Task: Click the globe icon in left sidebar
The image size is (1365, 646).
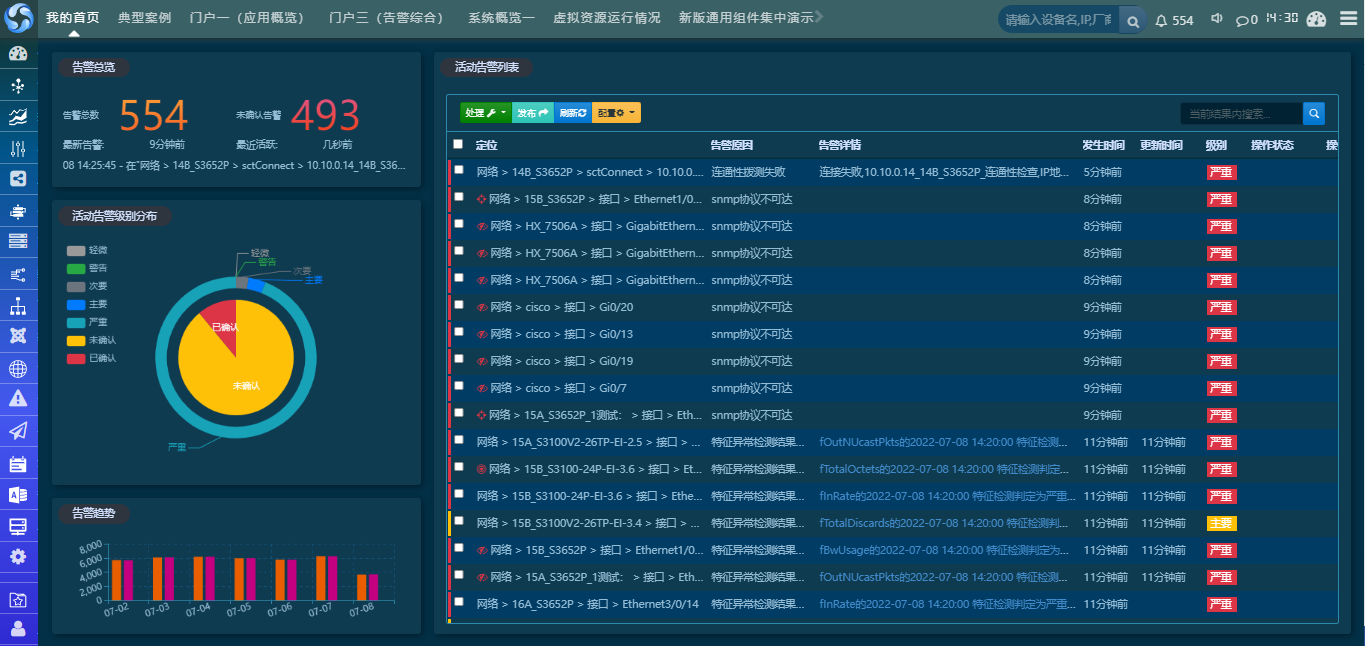Action: 18,369
